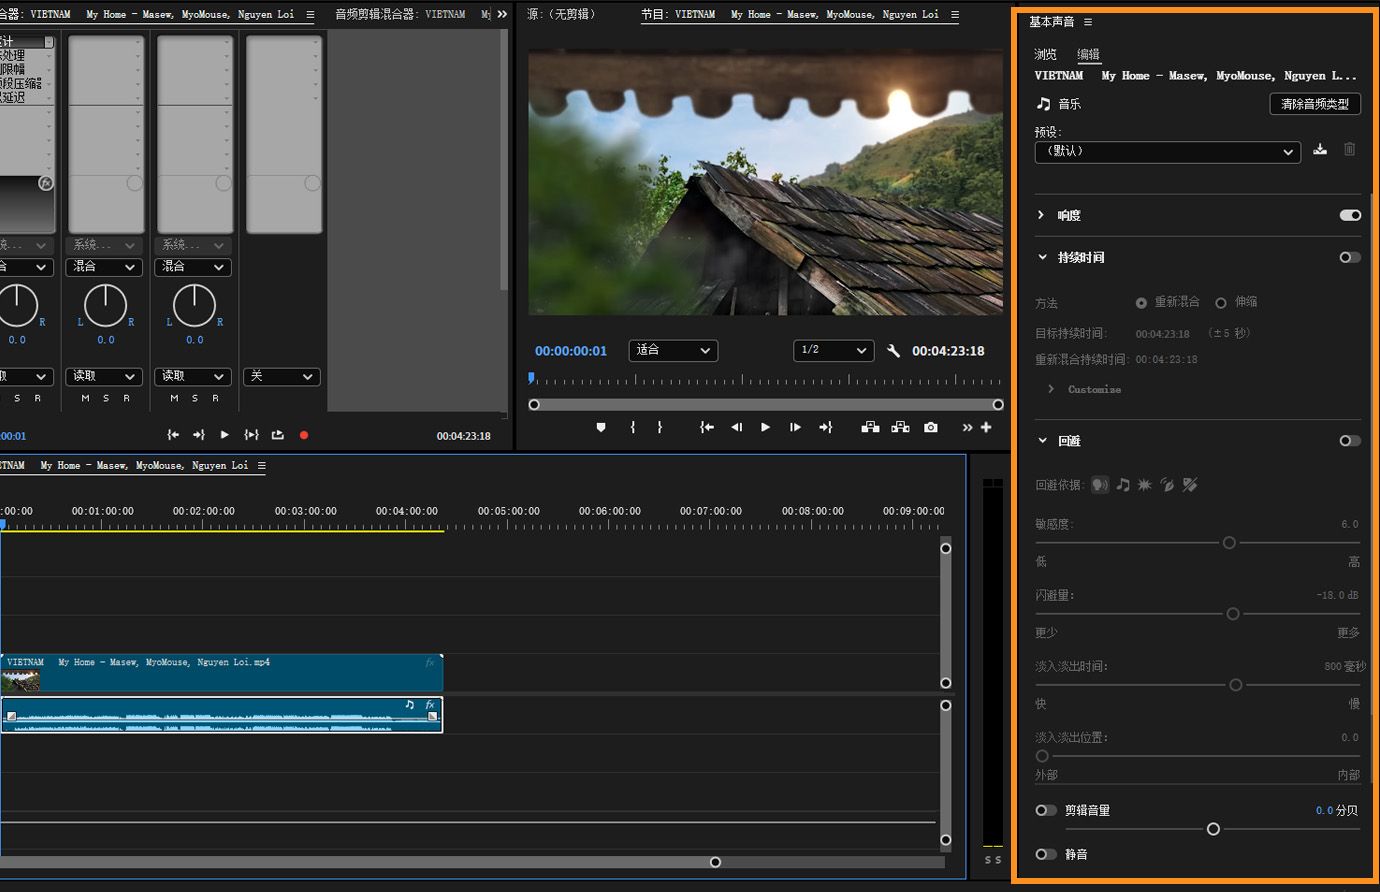
Task: Enable the 持续时间 duration toggle
Action: coord(1349,257)
